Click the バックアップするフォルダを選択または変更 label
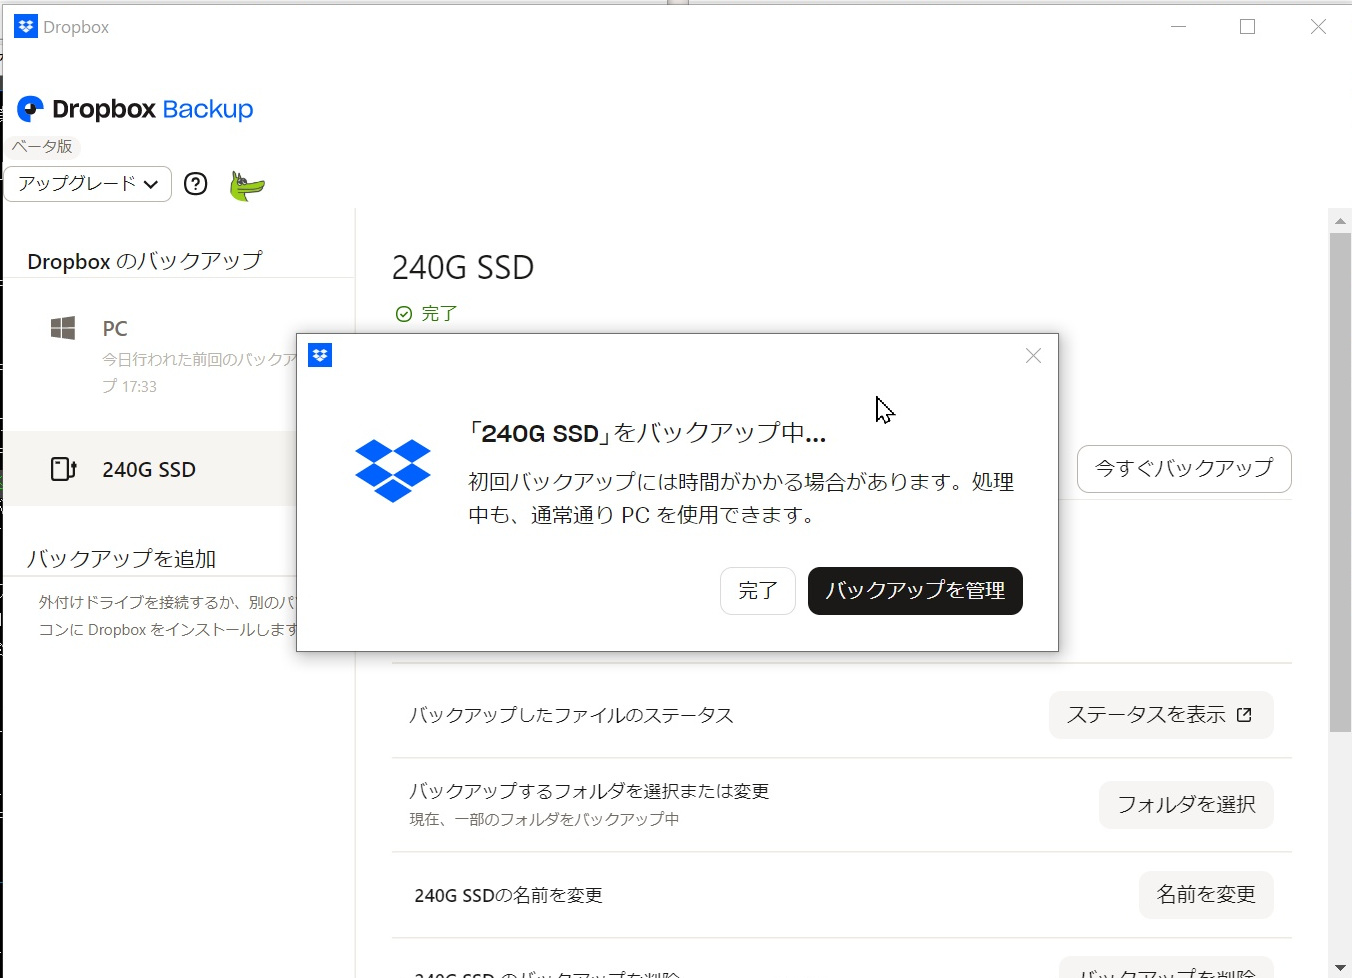1352x978 pixels. tap(589, 791)
